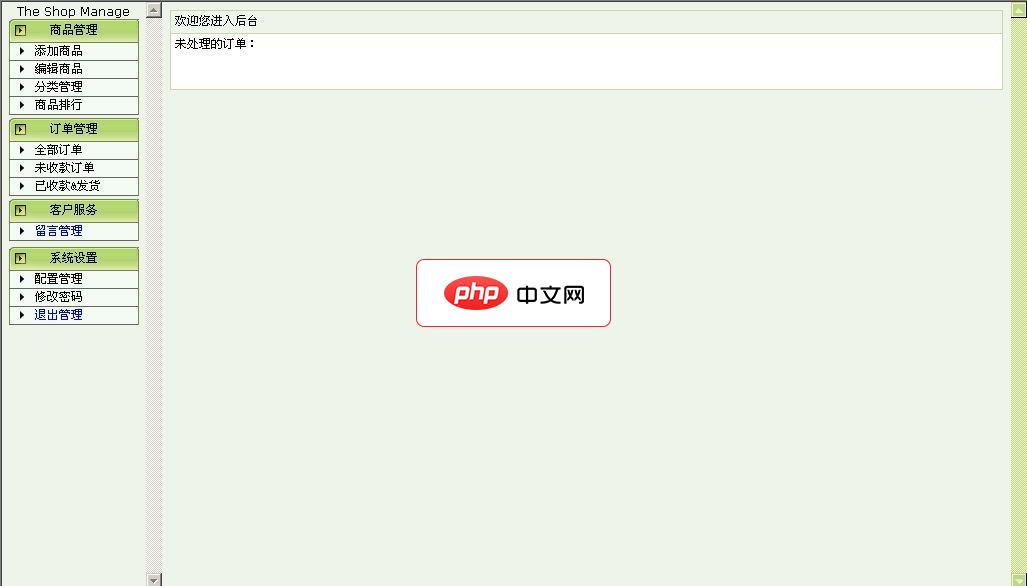
Task: Click the 客户服务 section box icon
Action: 21,210
